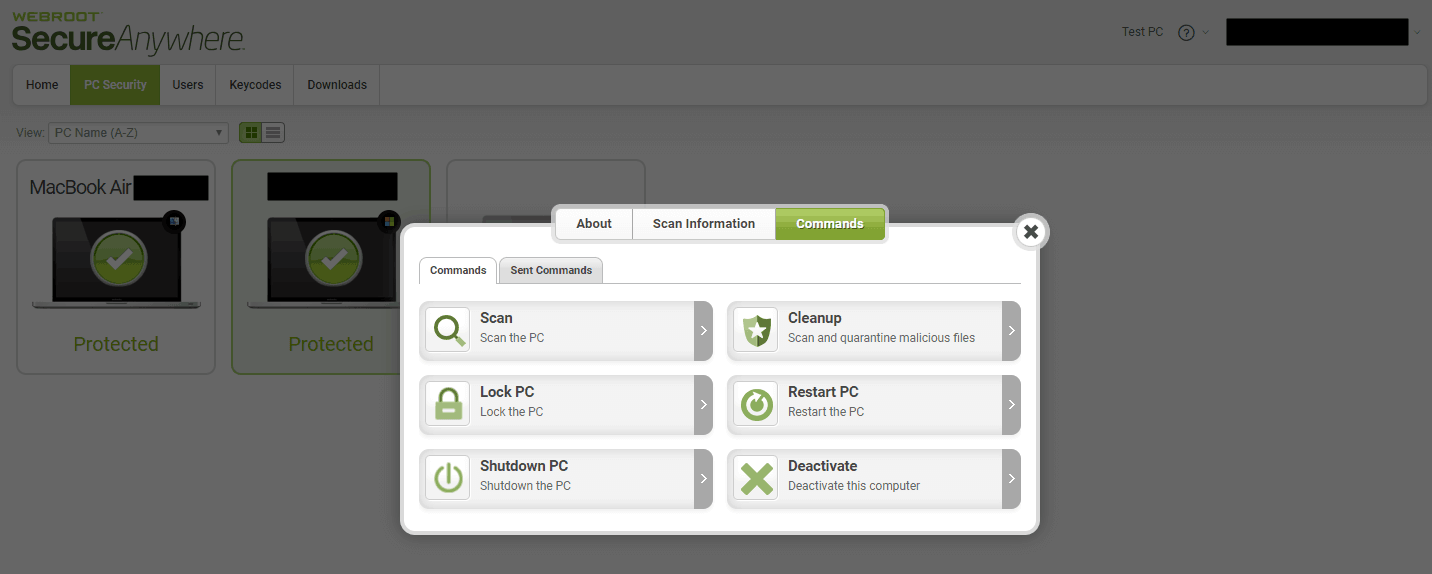Click the Scan magnifying glass icon
This screenshot has width=1432, height=574.
coord(447,330)
